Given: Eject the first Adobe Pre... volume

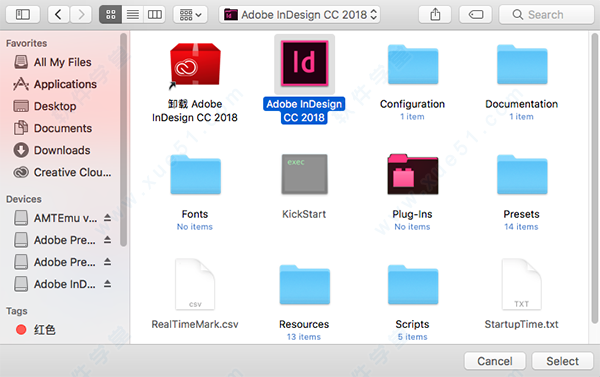Looking at the screenshot, I should [x=108, y=240].
